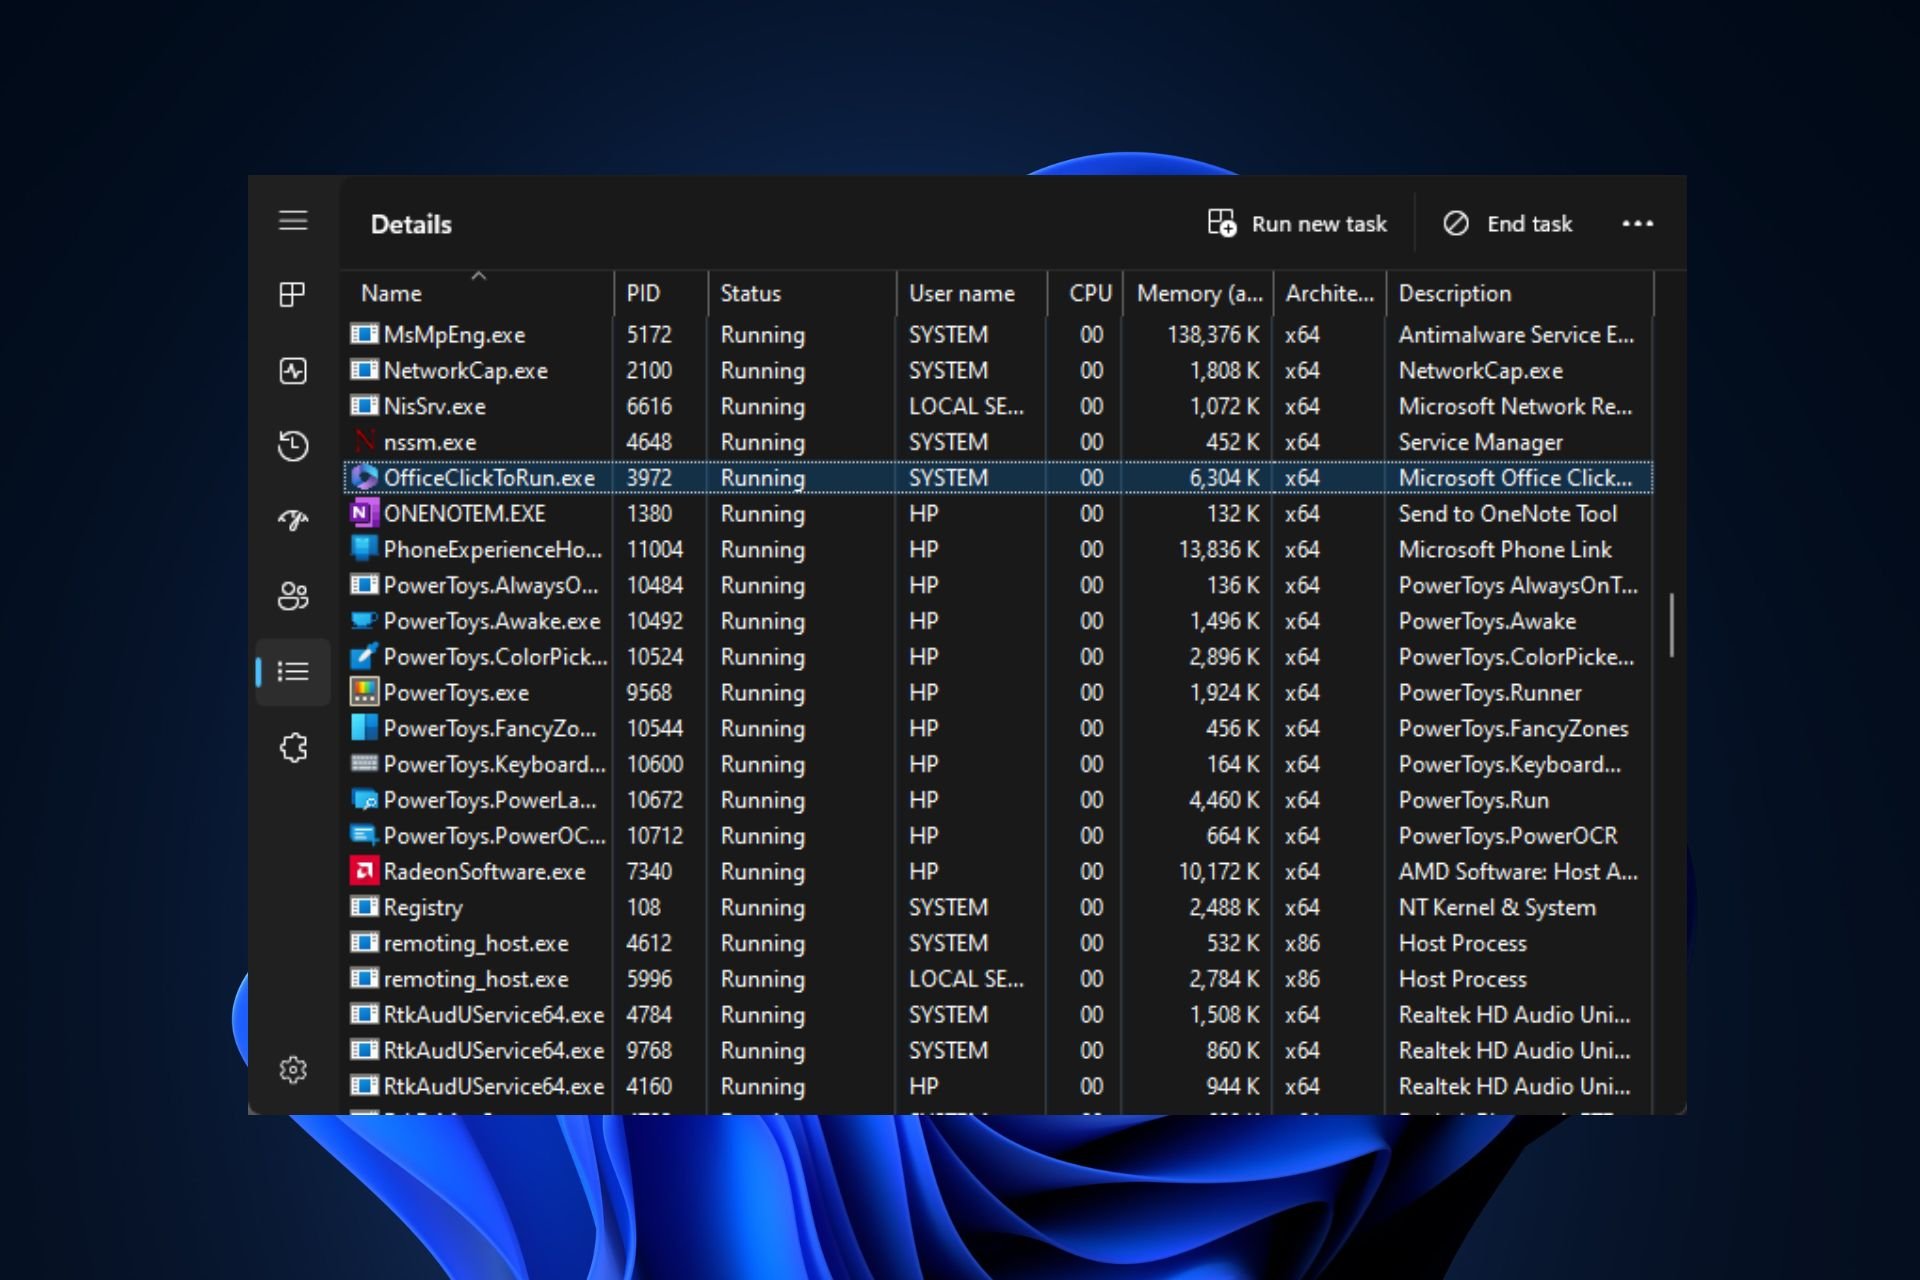The width and height of the screenshot is (1920, 1280).
Task: Click PID 11004 cell
Action: click(654, 549)
